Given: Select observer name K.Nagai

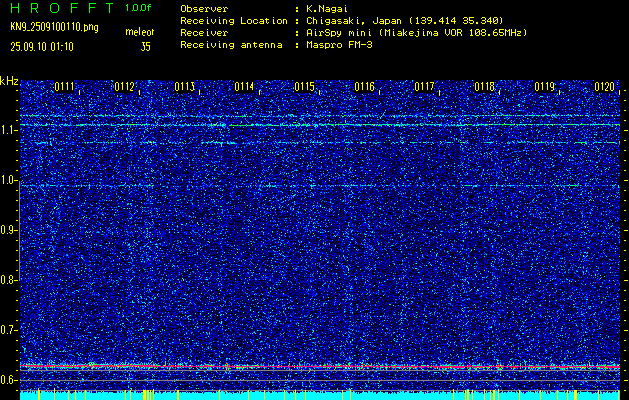Looking at the screenshot, I should [327, 9].
